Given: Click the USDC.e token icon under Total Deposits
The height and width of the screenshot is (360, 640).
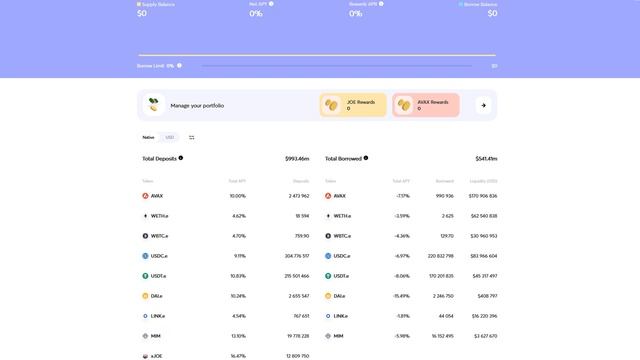Looking at the screenshot, I should [x=145, y=256].
